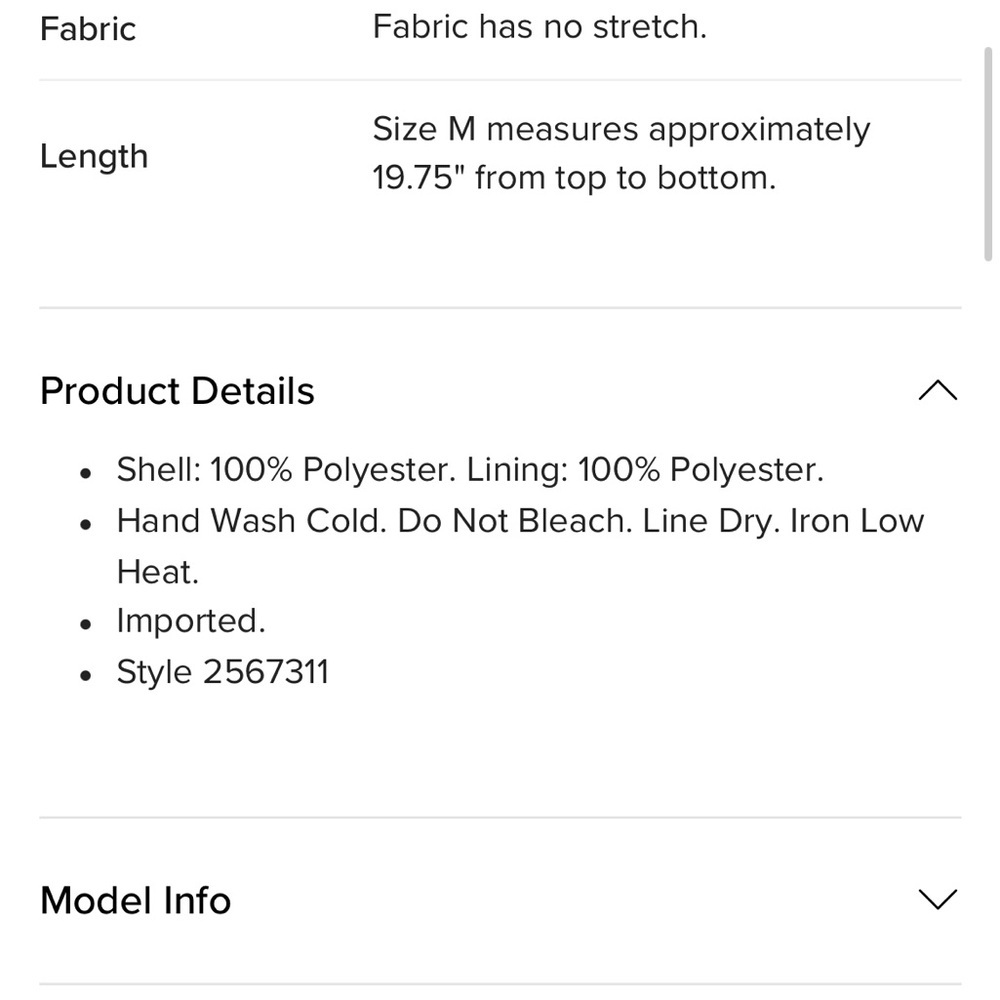This screenshot has height=1000, width=1000.
Task: Click the vertical scrollbar thumb
Action: pos(988,153)
